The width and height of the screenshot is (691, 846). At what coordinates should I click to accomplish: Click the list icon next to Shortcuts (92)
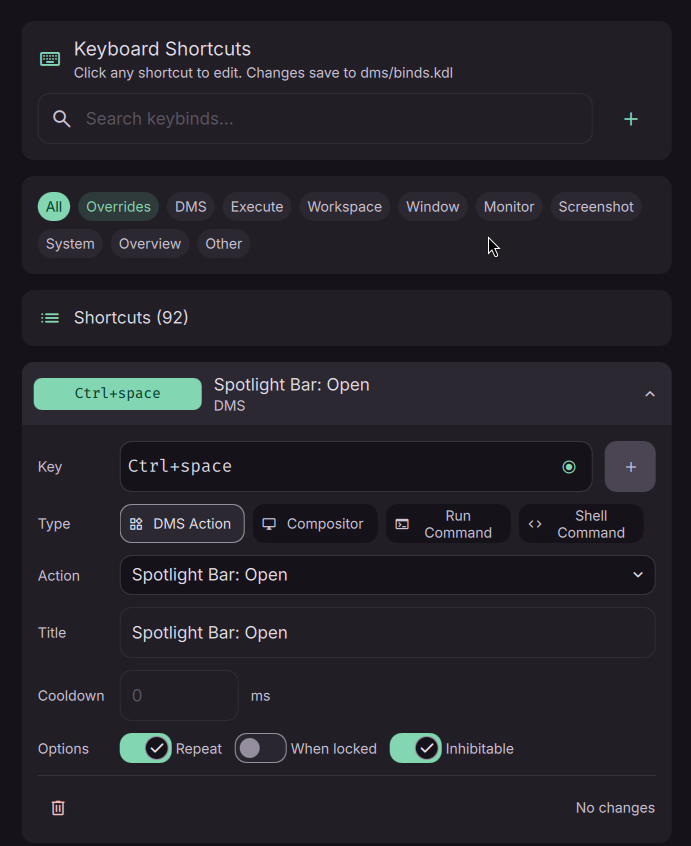(50, 318)
